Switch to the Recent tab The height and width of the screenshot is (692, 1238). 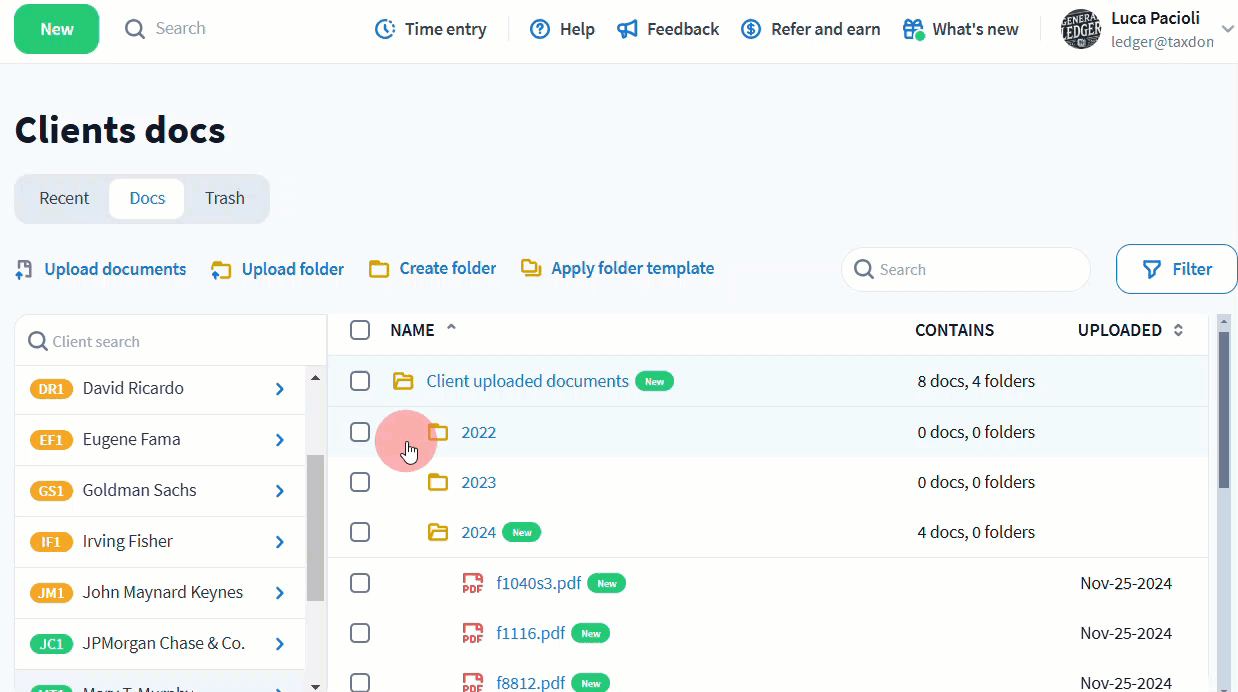tap(64, 198)
